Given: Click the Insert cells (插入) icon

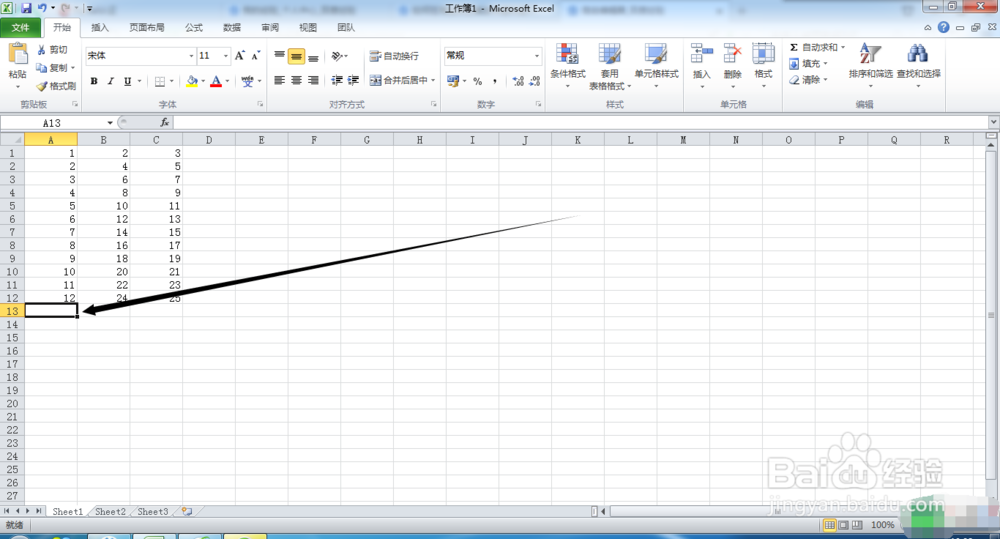Looking at the screenshot, I should click(x=702, y=54).
